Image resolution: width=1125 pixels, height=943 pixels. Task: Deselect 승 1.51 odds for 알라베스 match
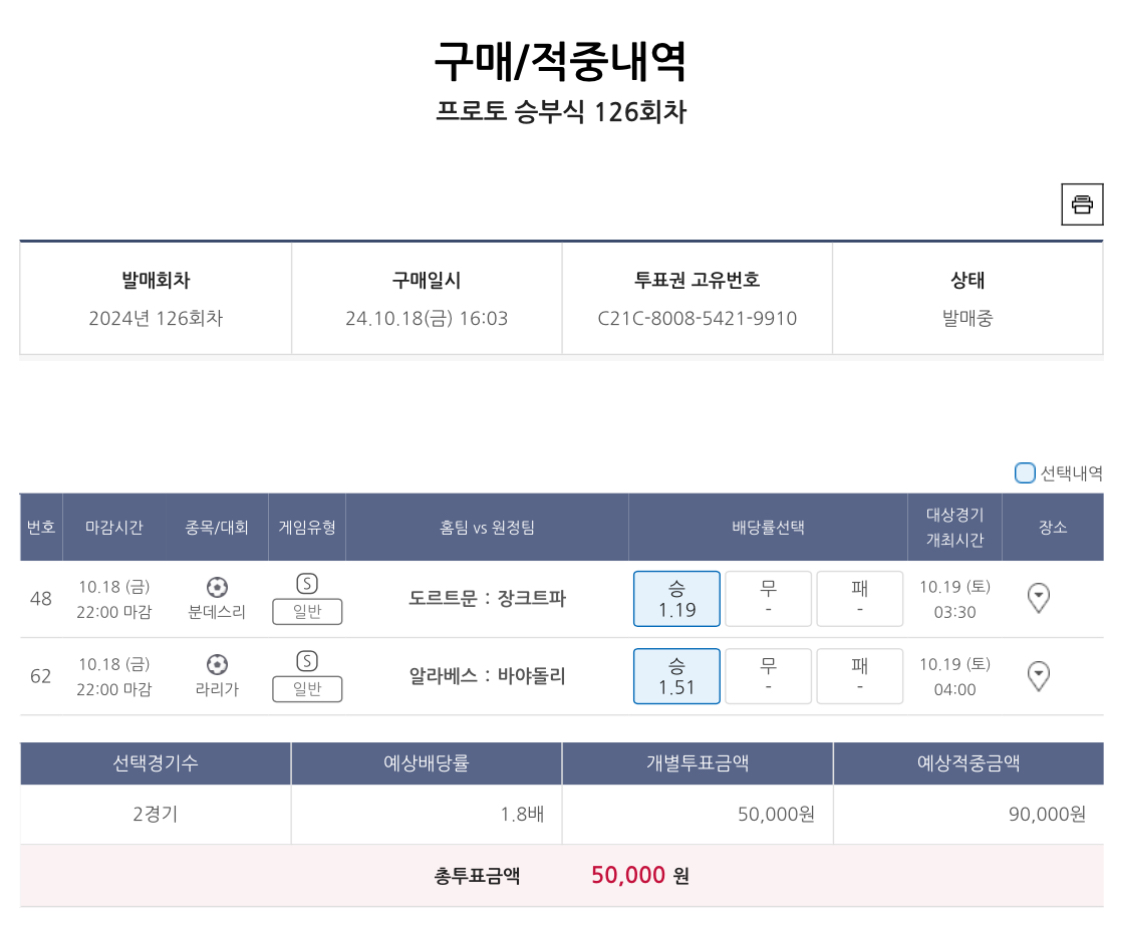pyautogui.click(x=676, y=676)
